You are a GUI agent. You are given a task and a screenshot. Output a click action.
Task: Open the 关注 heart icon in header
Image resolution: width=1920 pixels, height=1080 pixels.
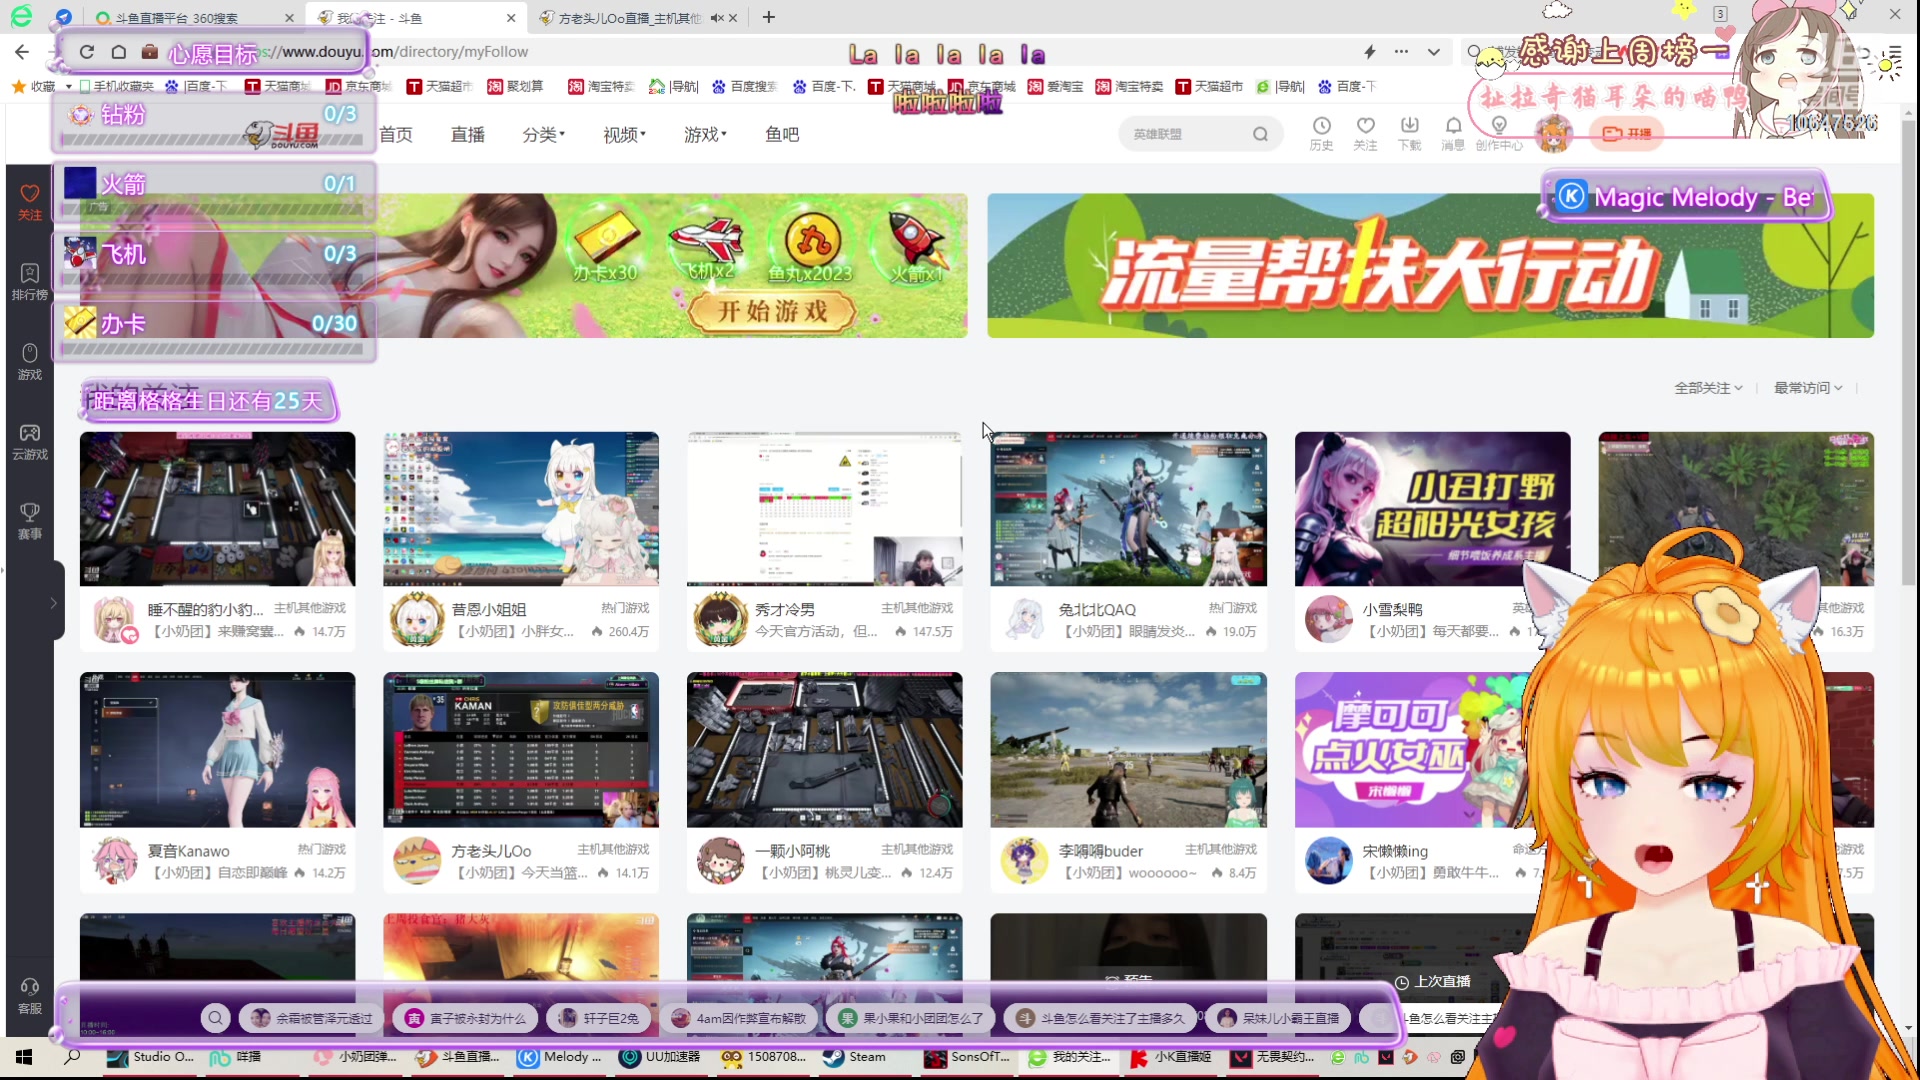1365,133
